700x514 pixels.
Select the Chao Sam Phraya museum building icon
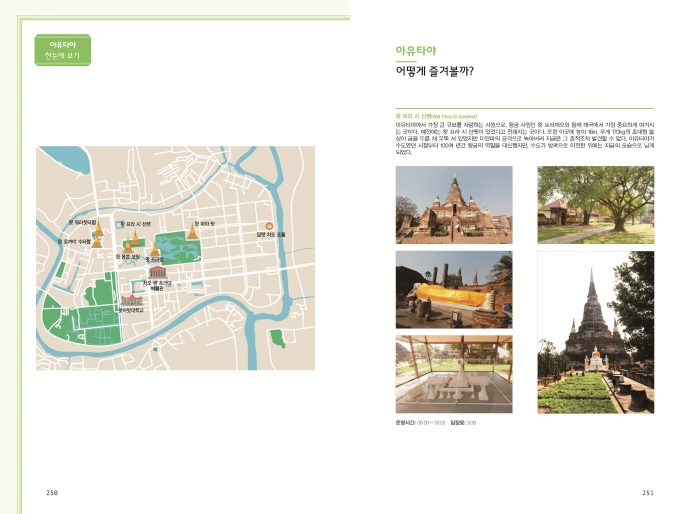157,271
